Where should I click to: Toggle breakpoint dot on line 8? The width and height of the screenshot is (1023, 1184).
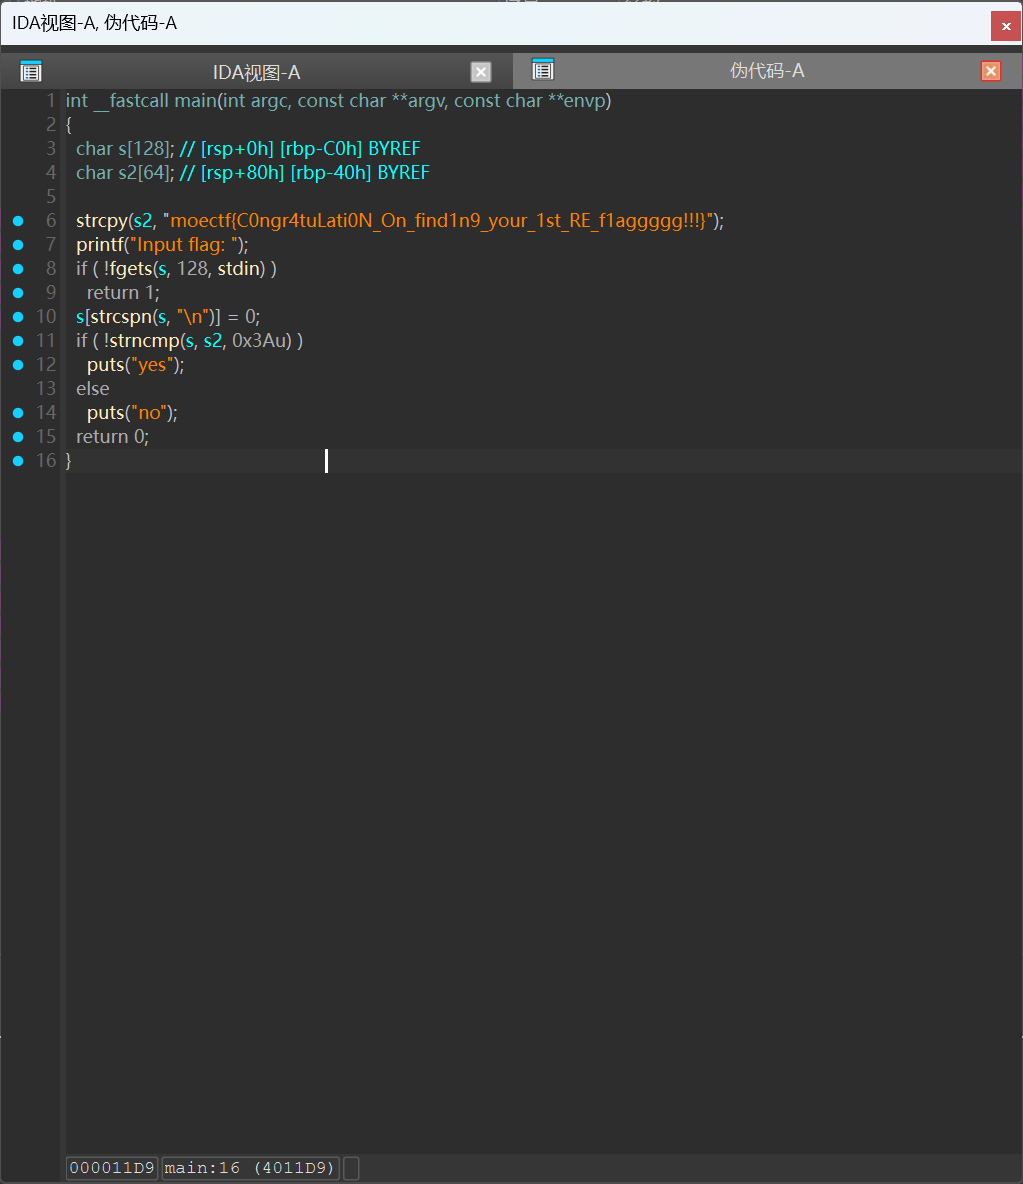[18, 269]
